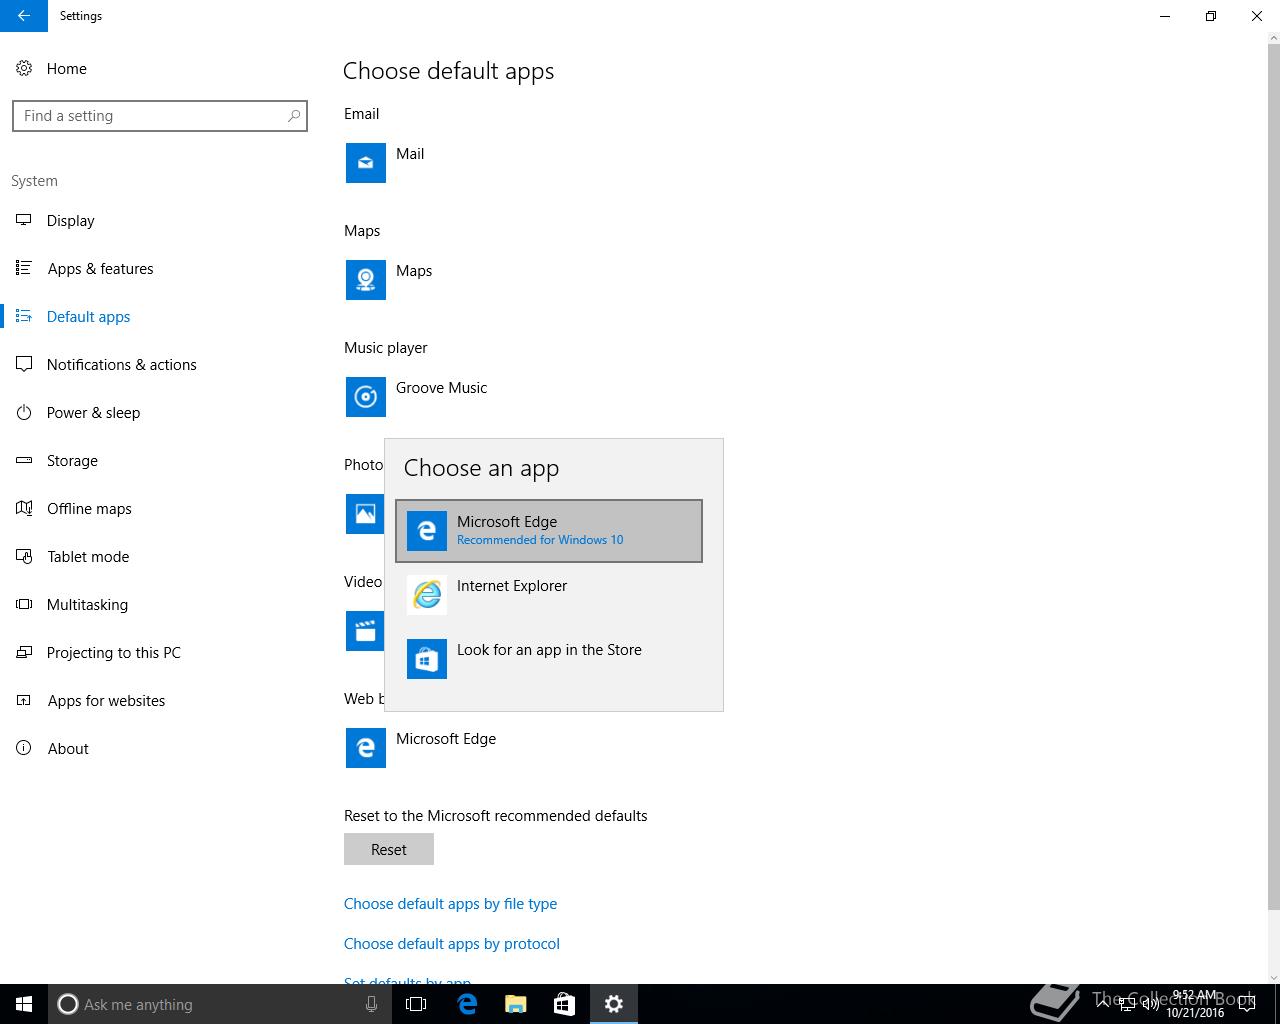Click the Mail app icon under Email
This screenshot has width=1280, height=1024.
click(x=366, y=163)
